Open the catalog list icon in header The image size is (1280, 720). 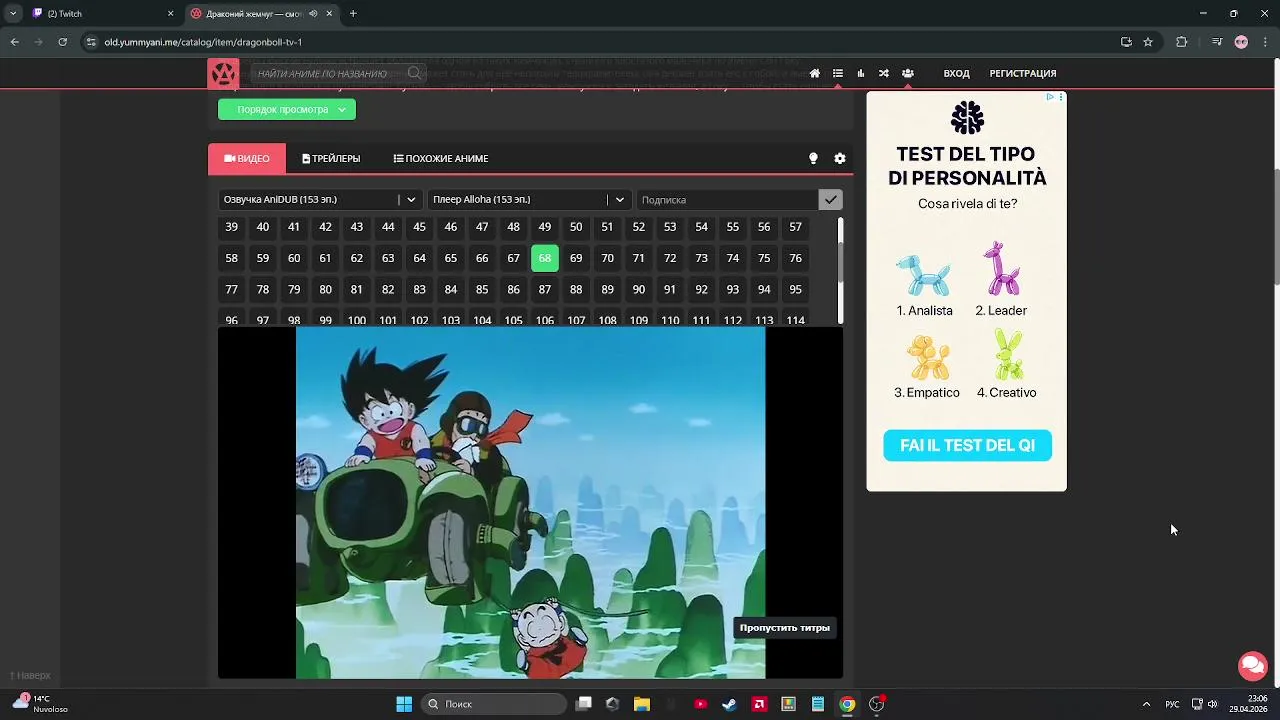point(838,73)
